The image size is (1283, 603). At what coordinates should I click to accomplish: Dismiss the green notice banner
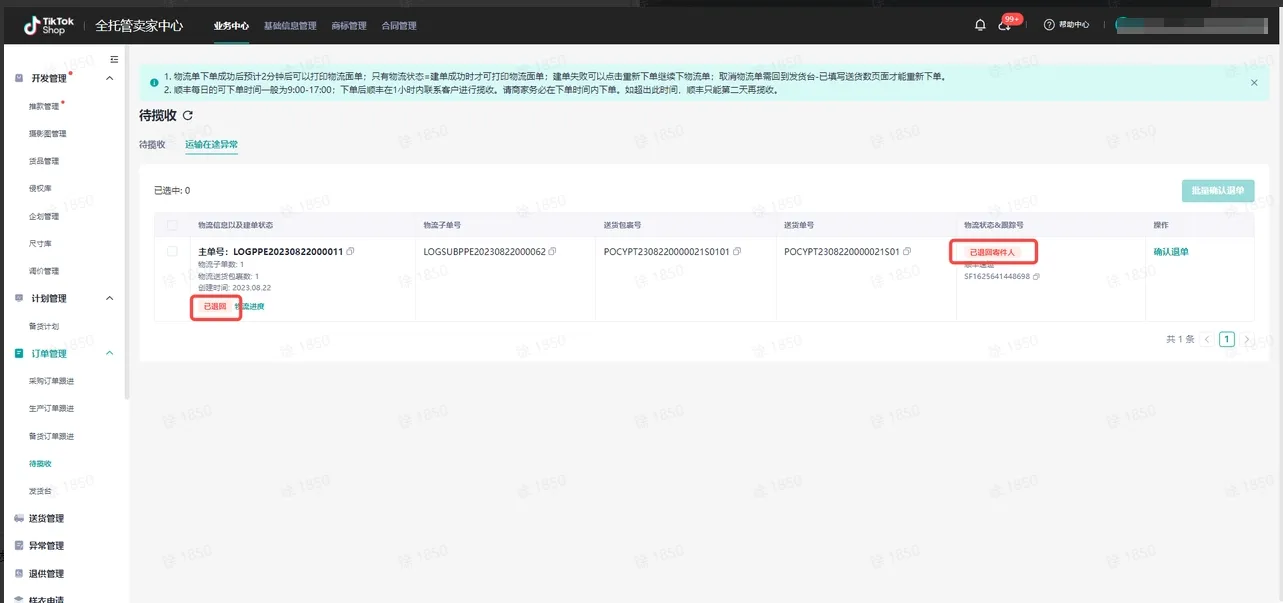1254,83
